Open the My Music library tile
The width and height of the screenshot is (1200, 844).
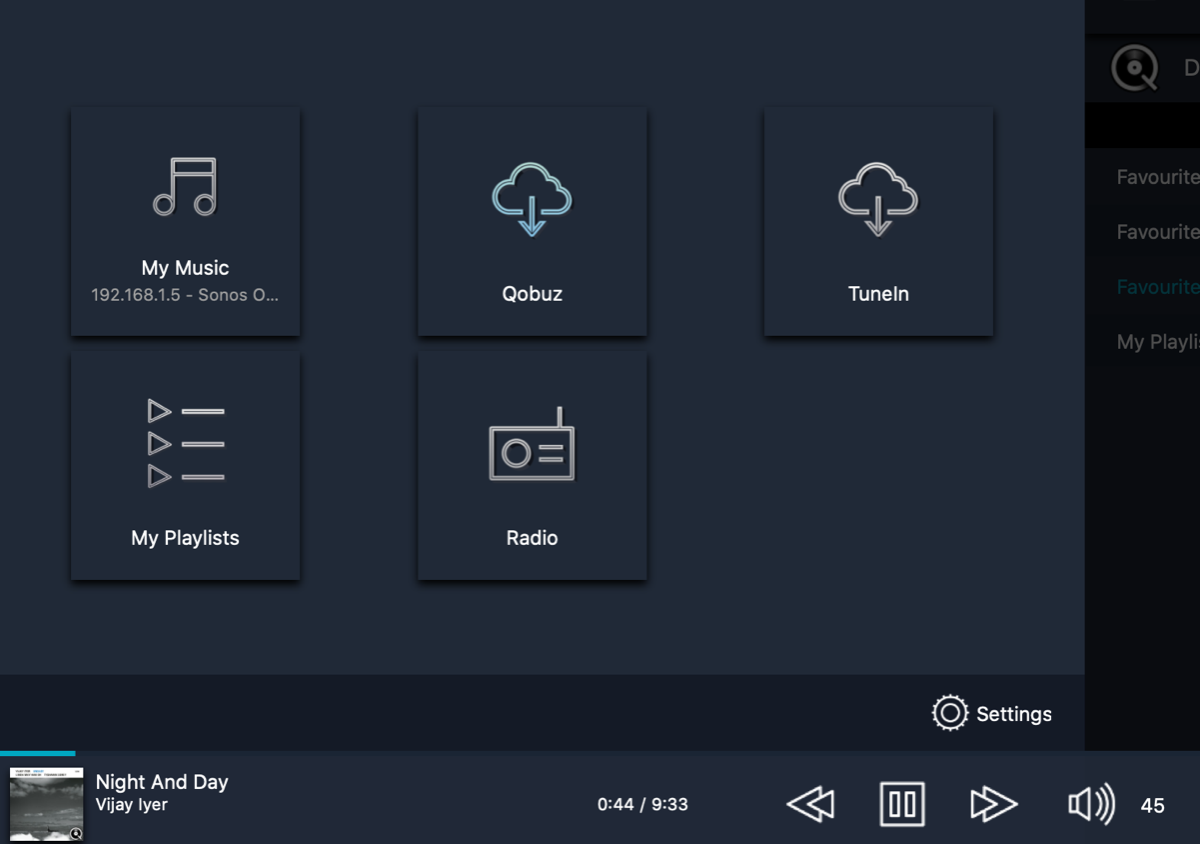185,221
